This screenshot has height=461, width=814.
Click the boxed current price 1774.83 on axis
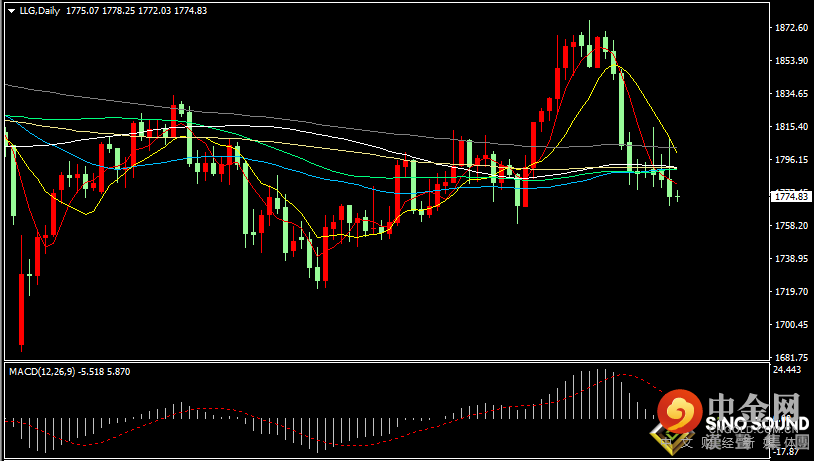(791, 196)
